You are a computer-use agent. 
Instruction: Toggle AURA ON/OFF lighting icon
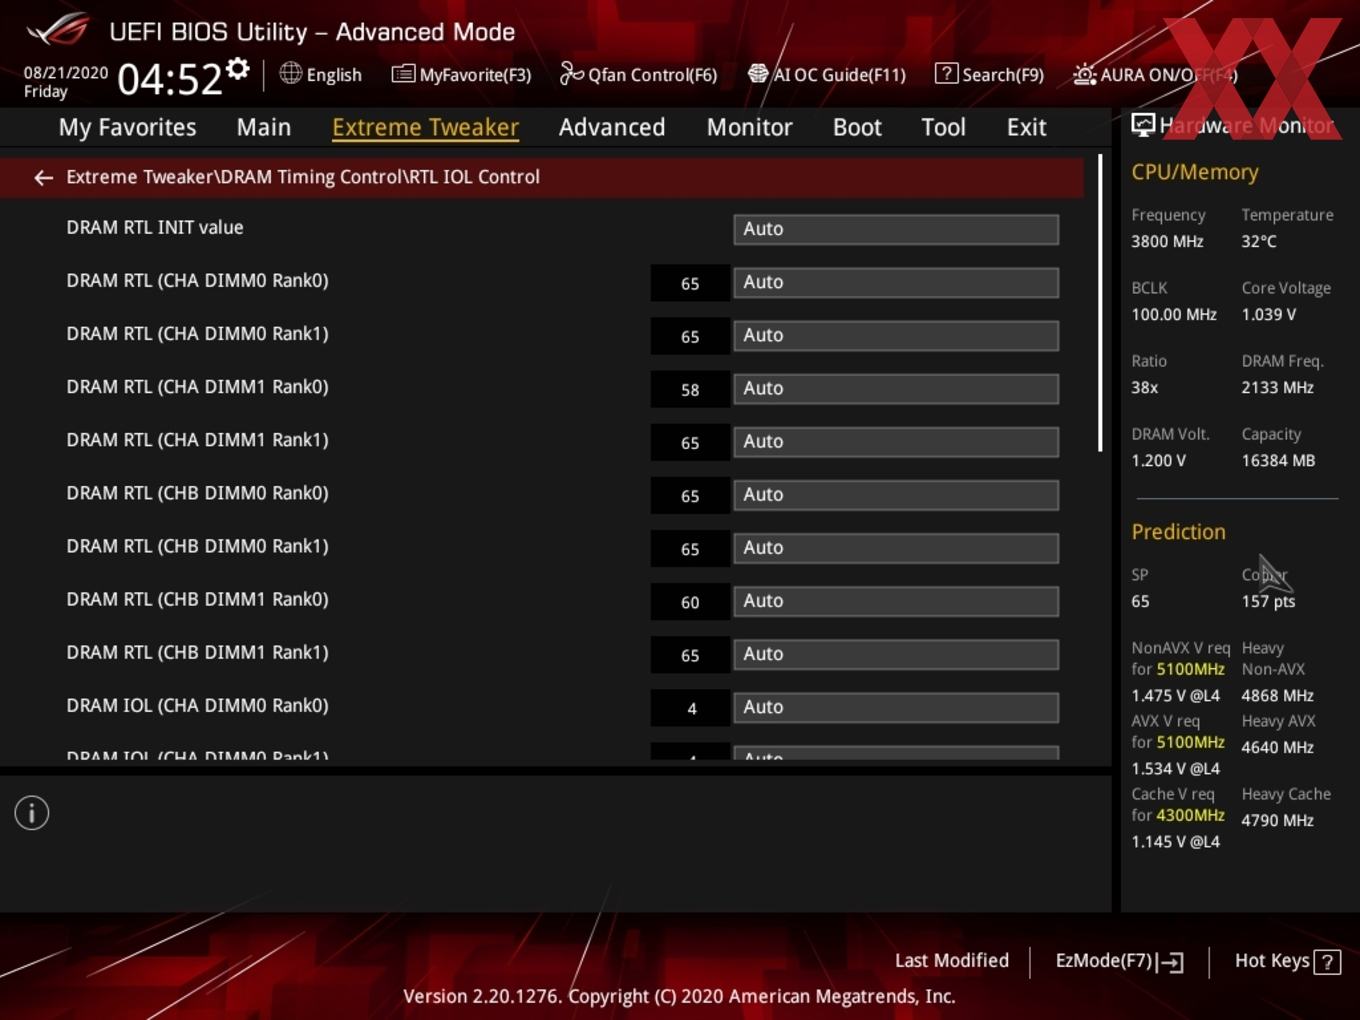(1084, 74)
